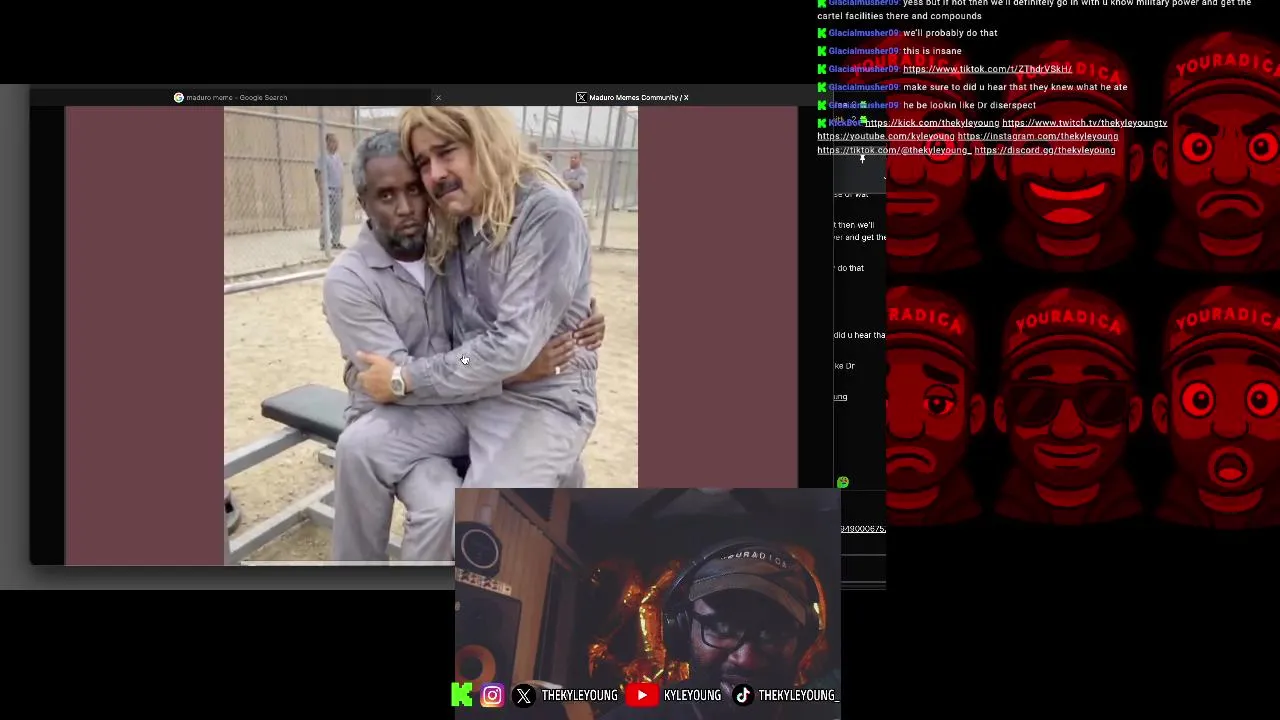Click username Glacialmusher09 on 'this is insane' message
The height and width of the screenshot is (720, 1280).
[863, 51]
